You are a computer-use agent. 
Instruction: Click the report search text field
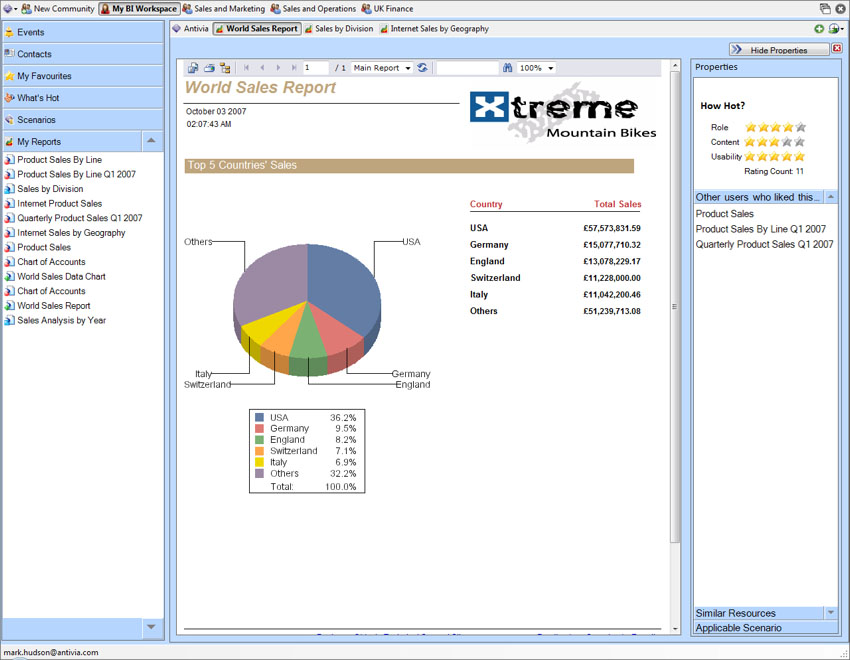(467, 68)
